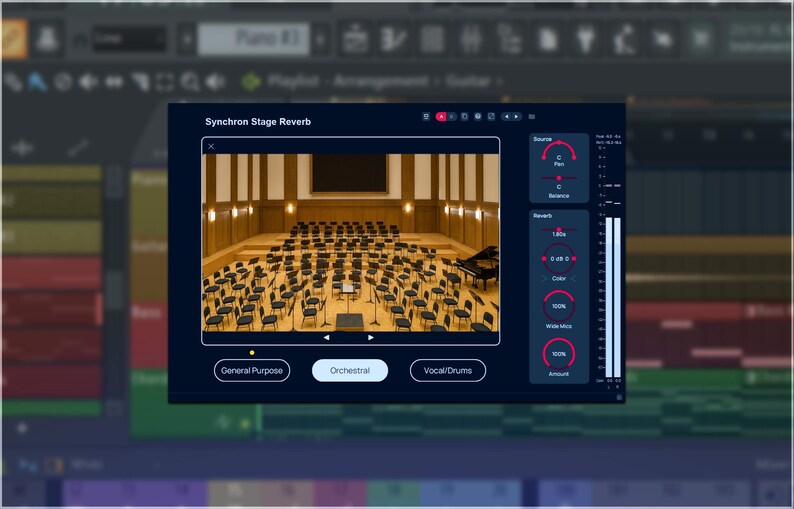Select preset slot A
Screen dimensions: 794x509
pyautogui.click(x=442, y=116)
